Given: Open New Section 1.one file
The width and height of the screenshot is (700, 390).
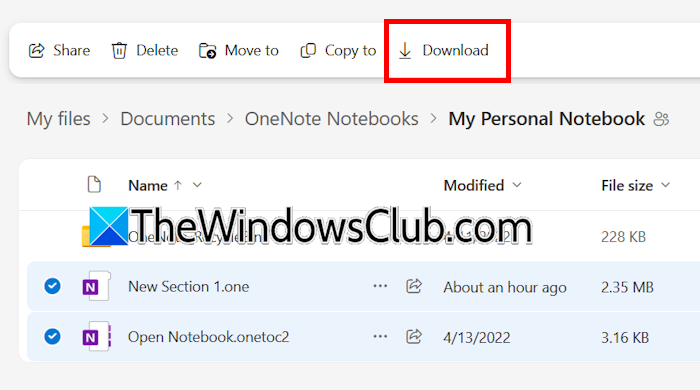Looking at the screenshot, I should click(188, 286).
